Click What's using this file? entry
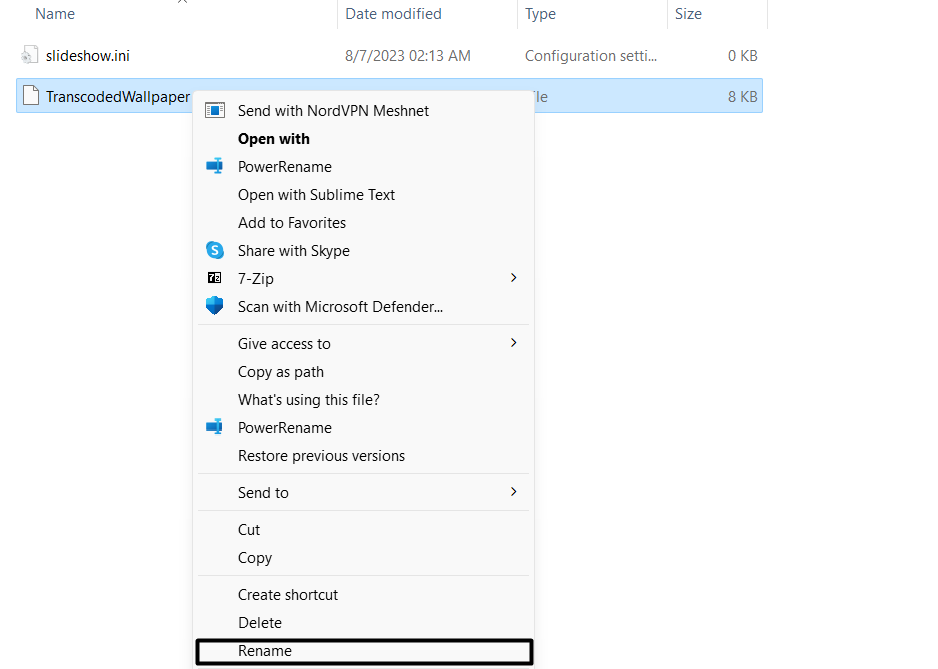938x669 pixels. pyautogui.click(x=308, y=400)
